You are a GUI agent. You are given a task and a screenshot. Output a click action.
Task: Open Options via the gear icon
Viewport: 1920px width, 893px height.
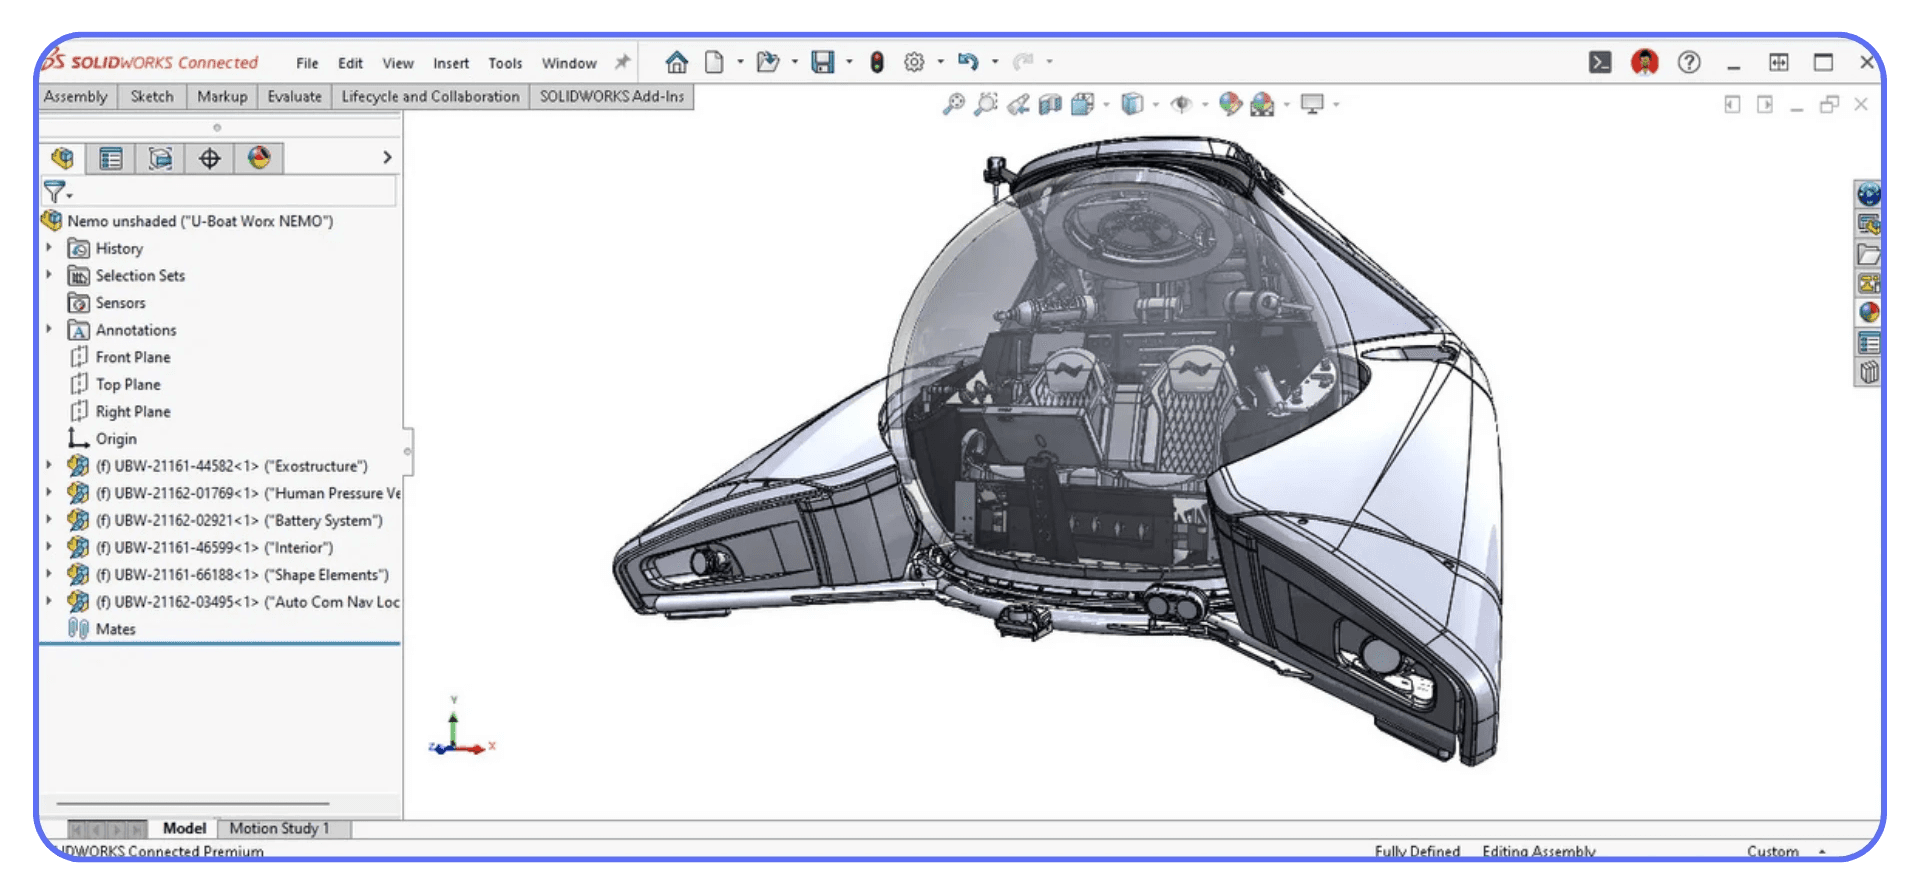click(x=914, y=62)
